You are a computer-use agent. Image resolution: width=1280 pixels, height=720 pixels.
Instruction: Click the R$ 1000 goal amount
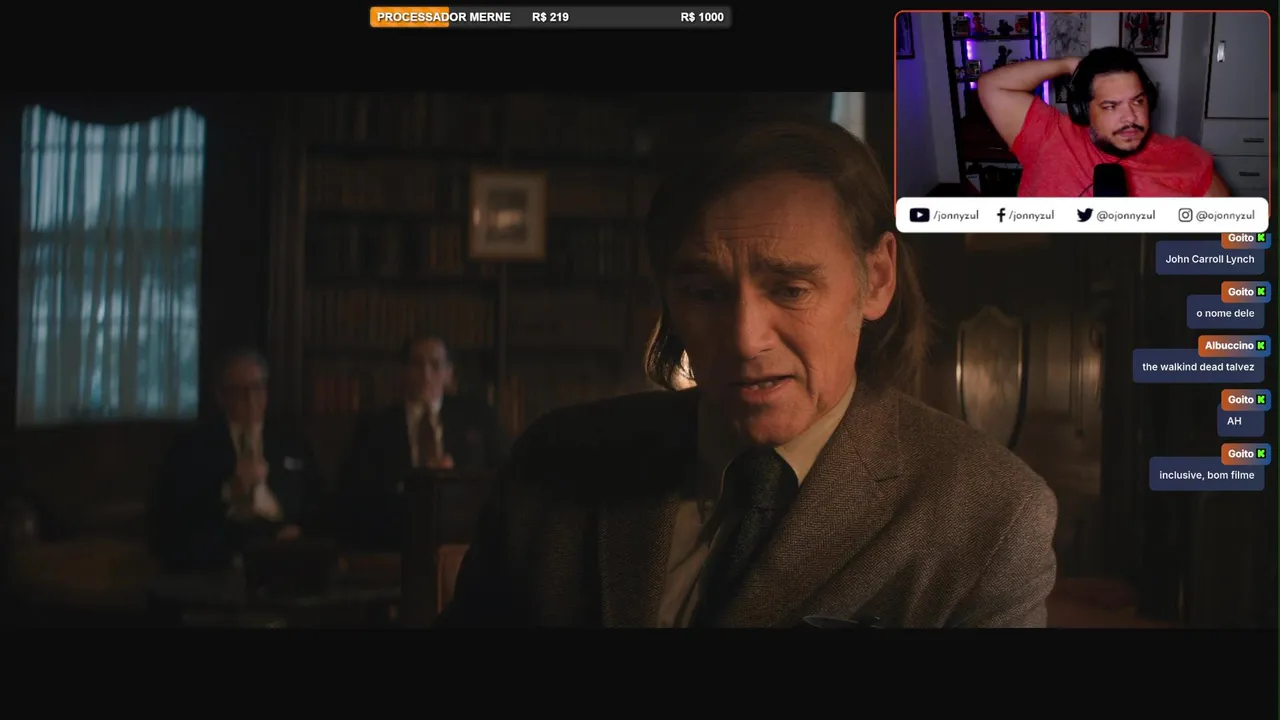click(702, 17)
